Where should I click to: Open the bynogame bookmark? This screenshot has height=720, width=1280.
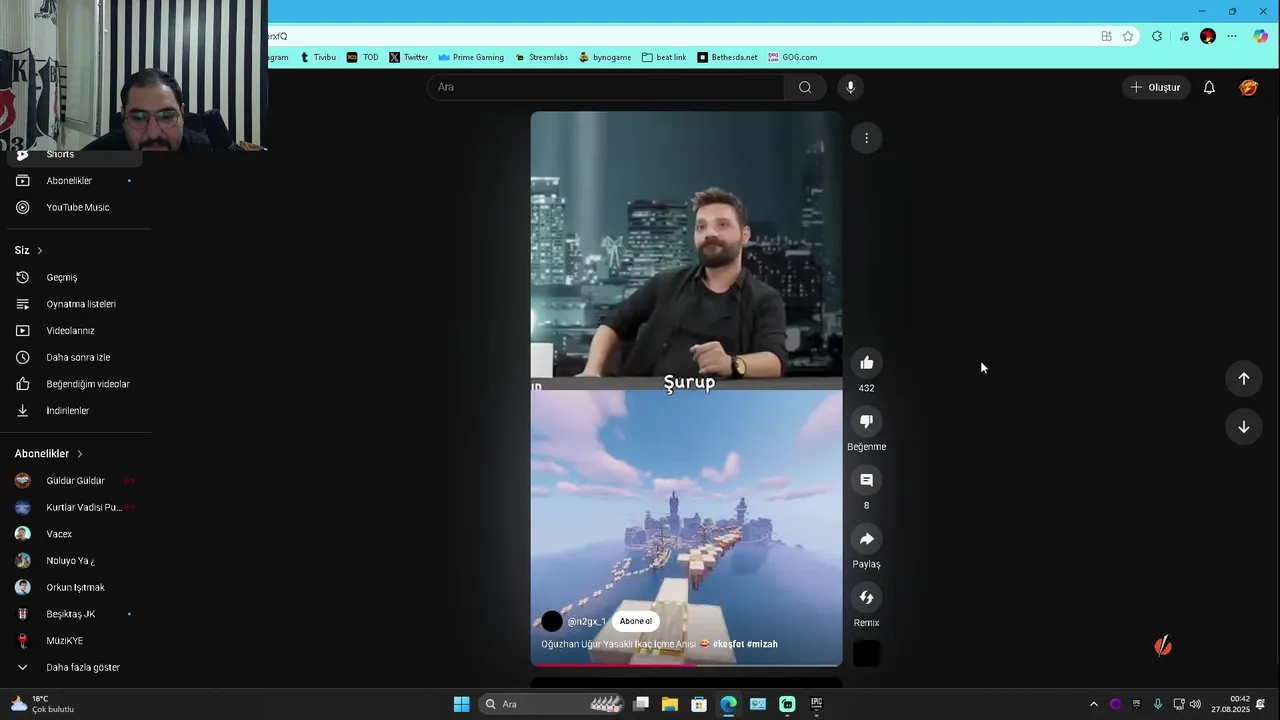pos(605,57)
